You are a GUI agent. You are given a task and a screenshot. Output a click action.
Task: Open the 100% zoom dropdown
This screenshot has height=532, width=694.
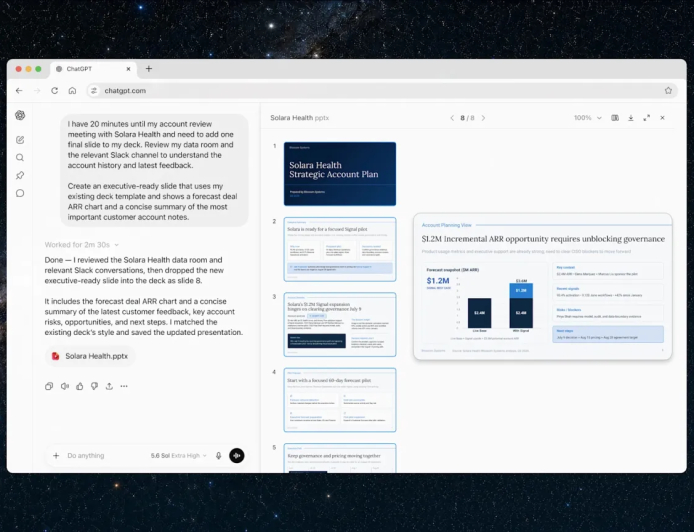[588, 118]
